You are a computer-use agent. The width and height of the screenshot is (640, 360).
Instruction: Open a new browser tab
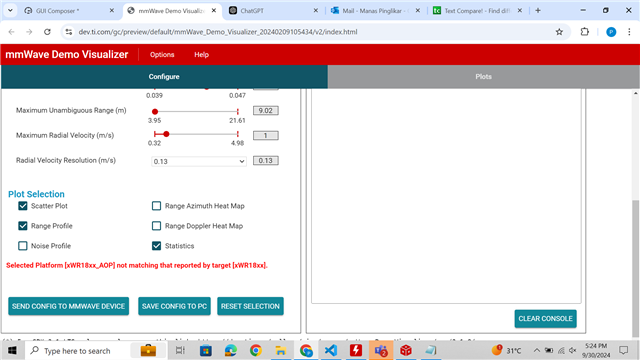click(x=538, y=11)
